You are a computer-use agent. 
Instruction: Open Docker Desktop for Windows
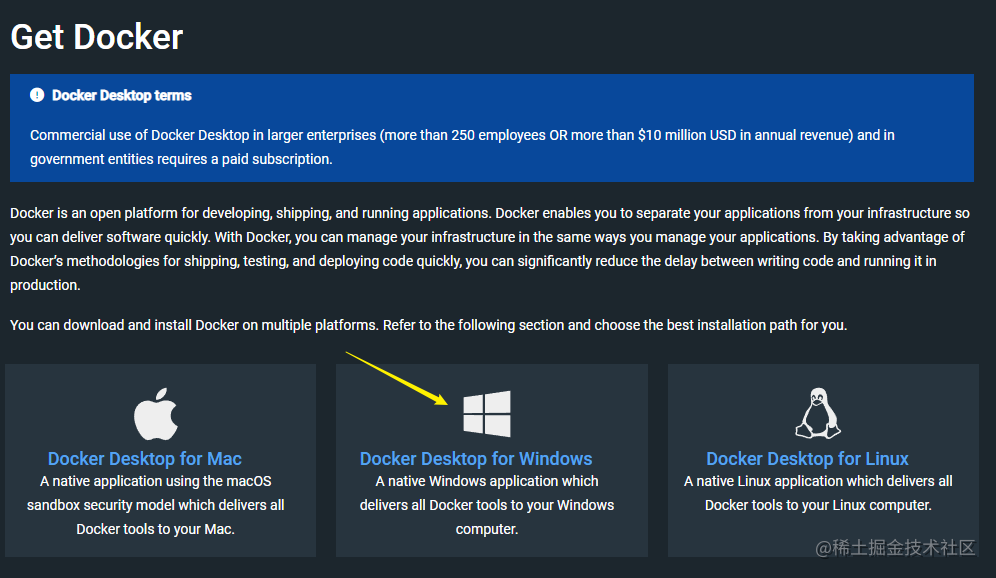tap(476, 458)
